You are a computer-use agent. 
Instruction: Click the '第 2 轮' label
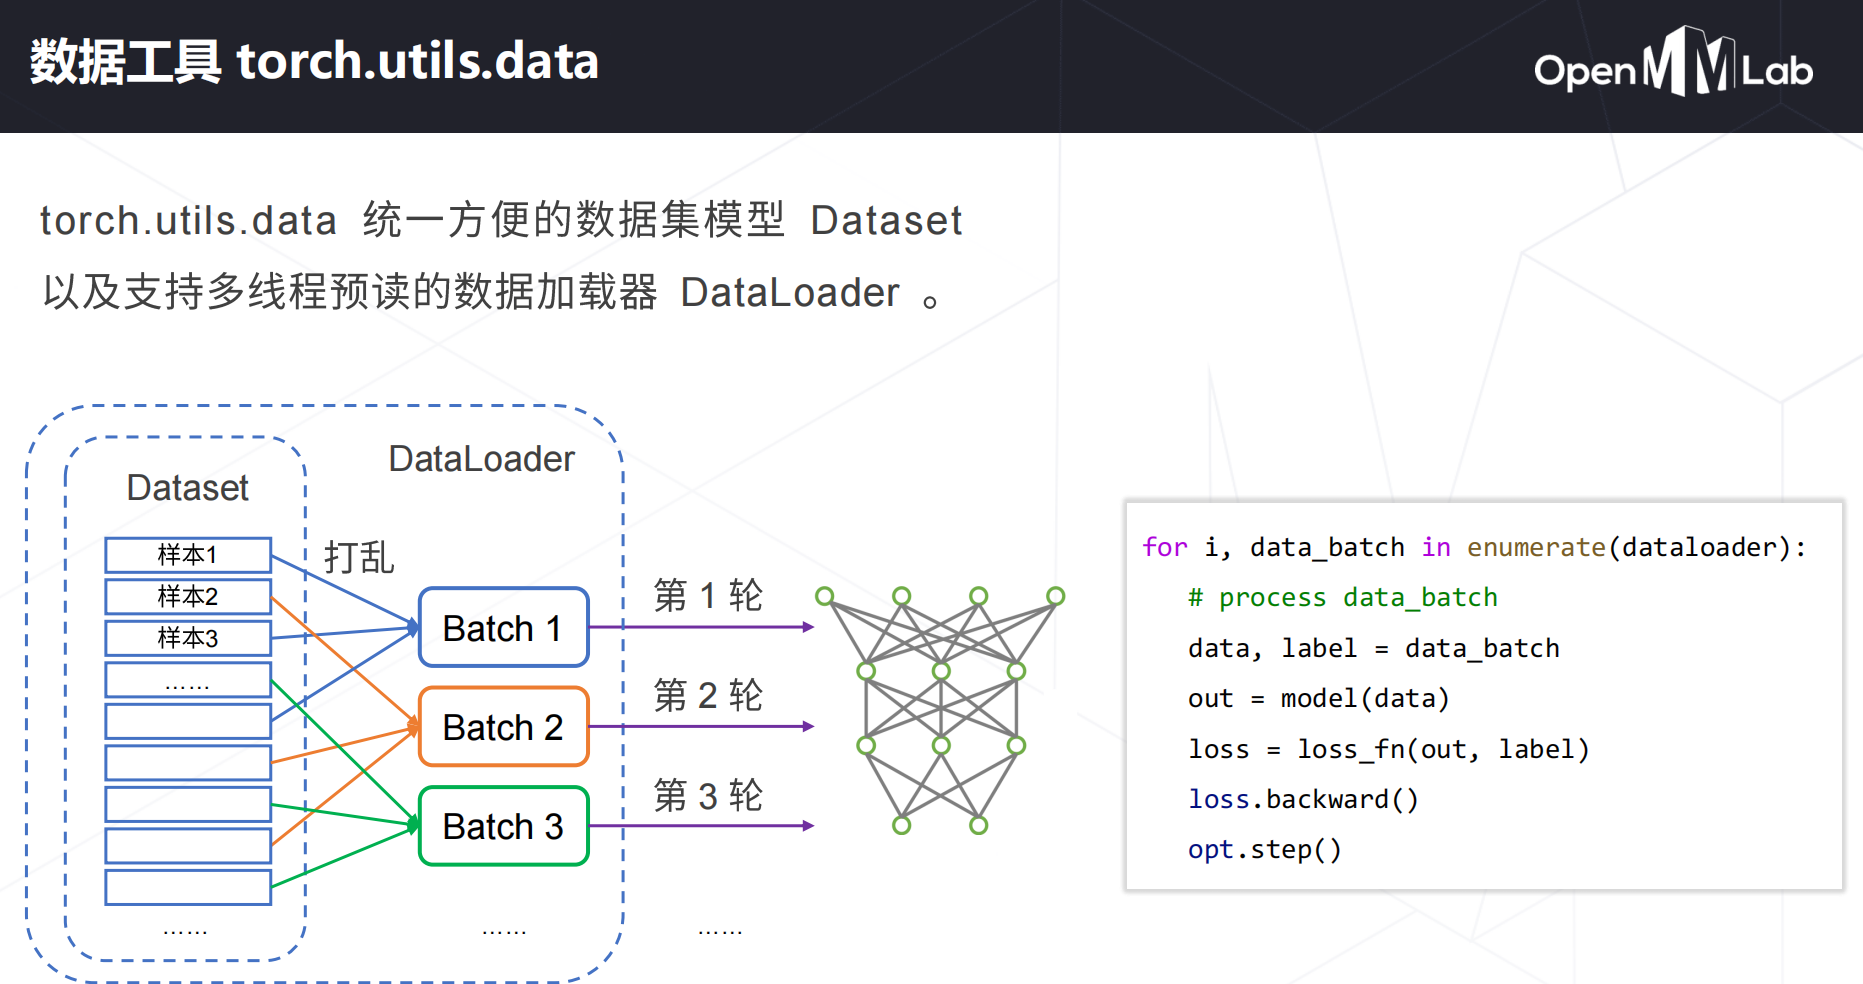[x=708, y=695]
